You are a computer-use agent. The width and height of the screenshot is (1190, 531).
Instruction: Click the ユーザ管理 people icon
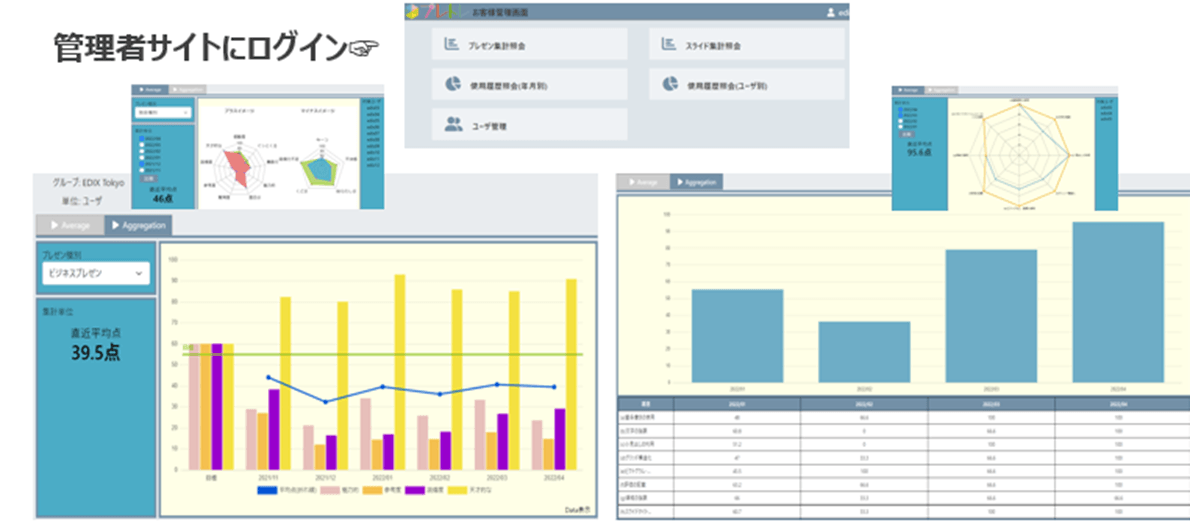point(453,124)
